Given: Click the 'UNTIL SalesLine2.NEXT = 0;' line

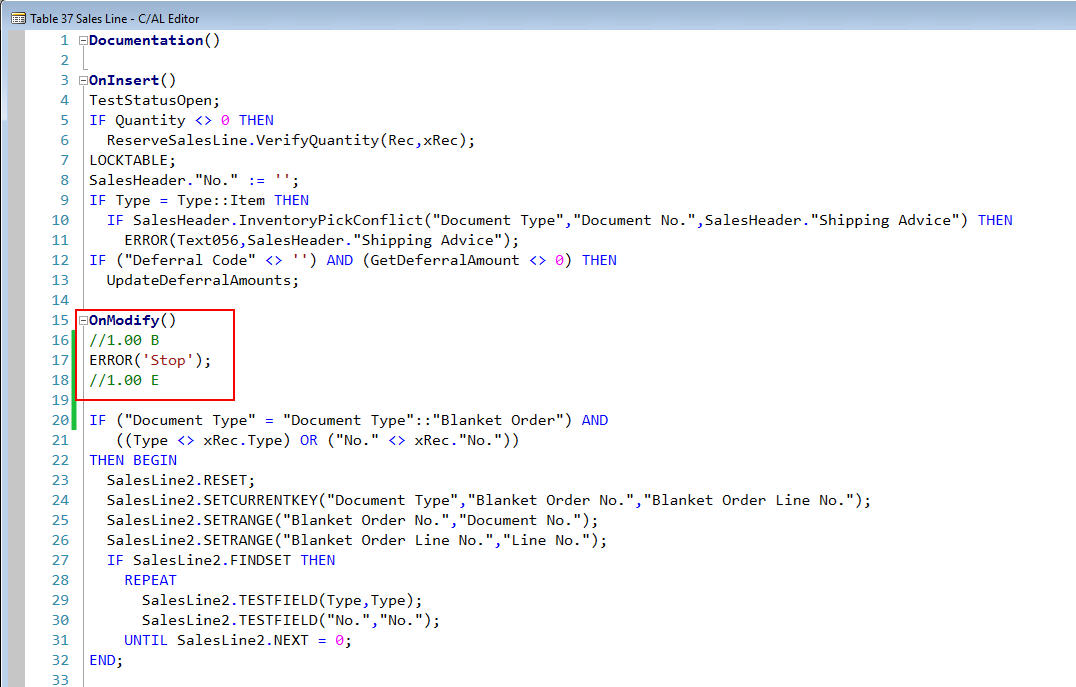Looking at the screenshot, I should 237,640.
